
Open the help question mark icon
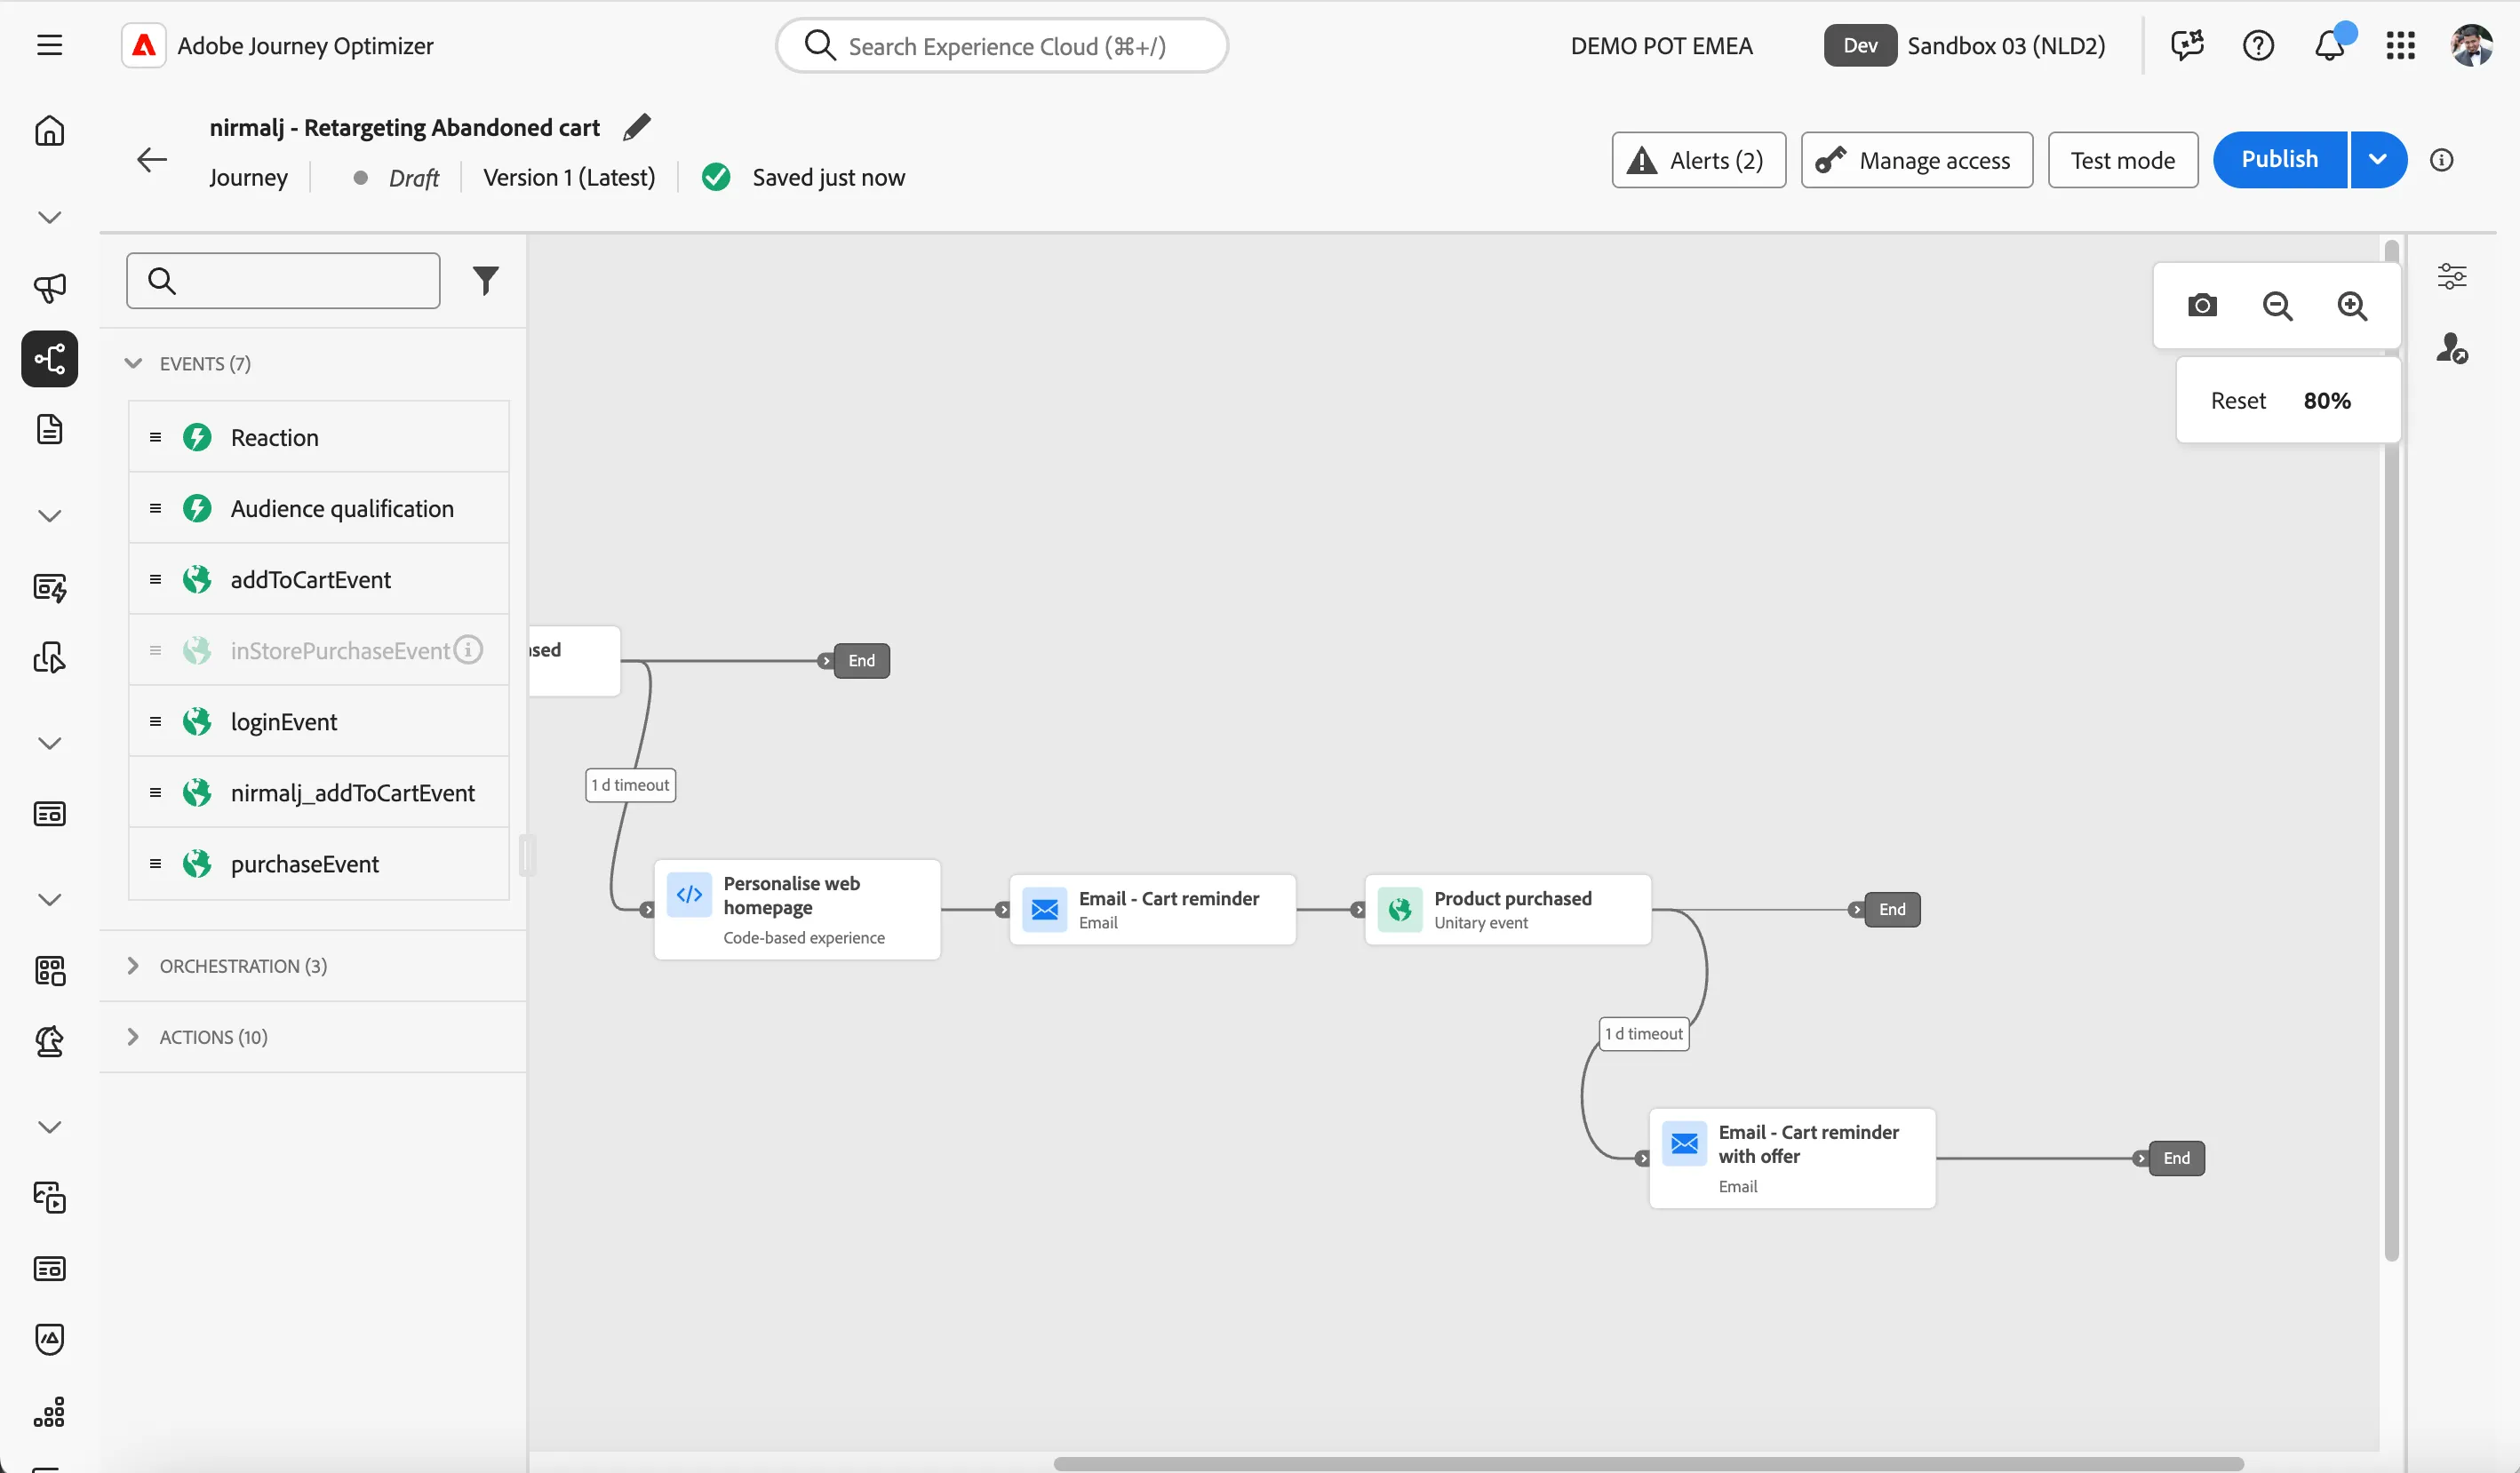click(2258, 45)
